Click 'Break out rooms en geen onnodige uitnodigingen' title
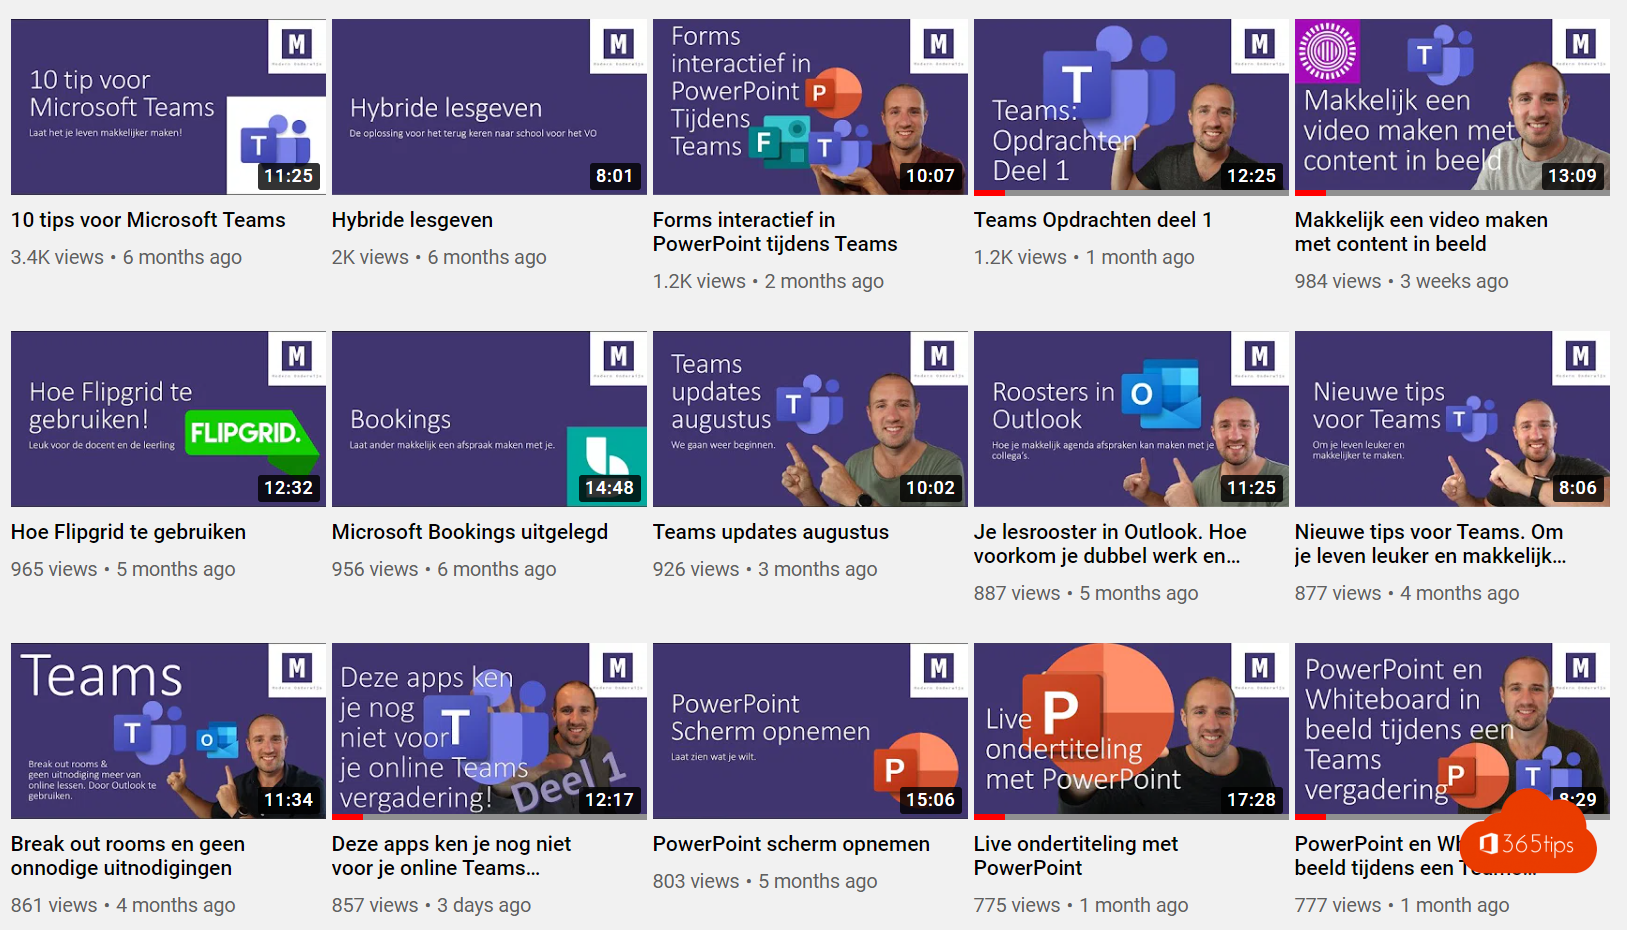This screenshot has width=1627, height=930. click(x=128, y=856)
